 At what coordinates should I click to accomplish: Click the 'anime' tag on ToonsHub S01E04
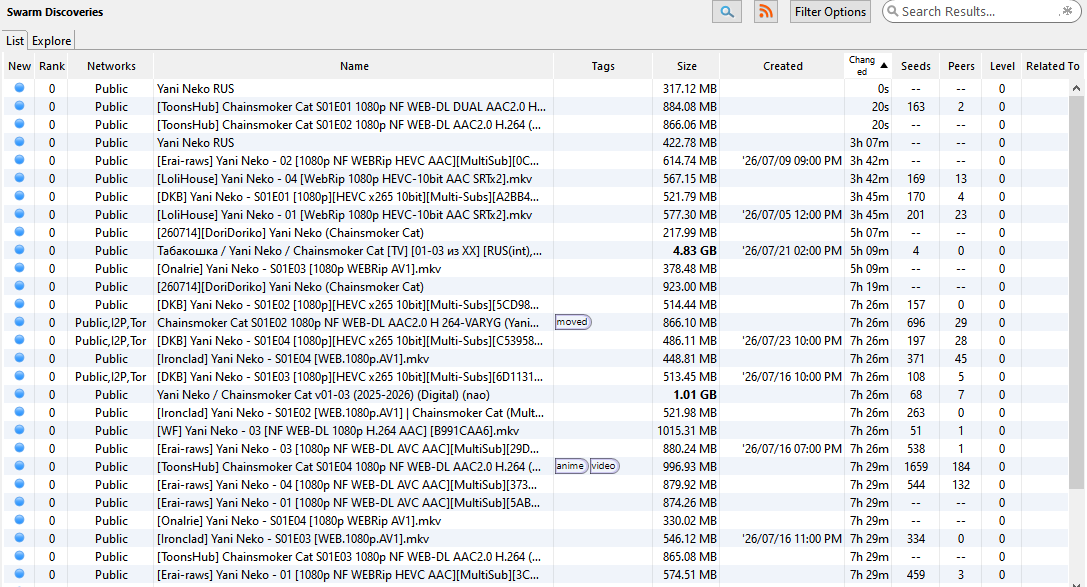click(571, 466)
